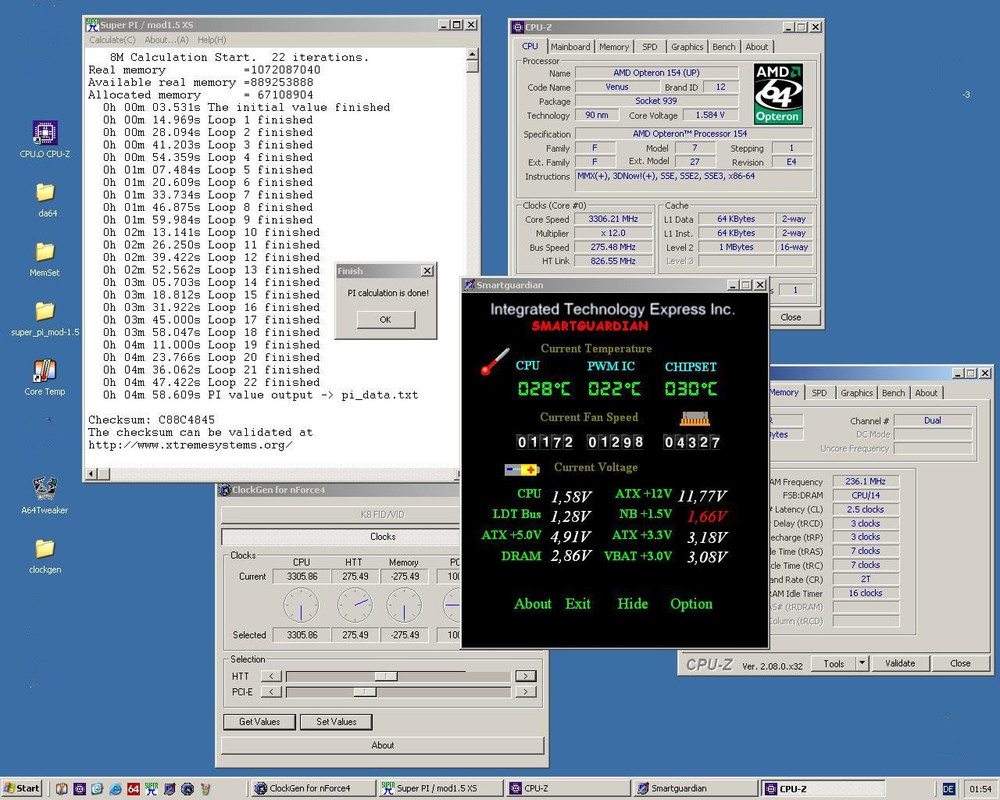The height and width of the screenshot is (800, 1000).
Task: Launch Core Temp from desktop icon
Action: click(x=45, y=370)
